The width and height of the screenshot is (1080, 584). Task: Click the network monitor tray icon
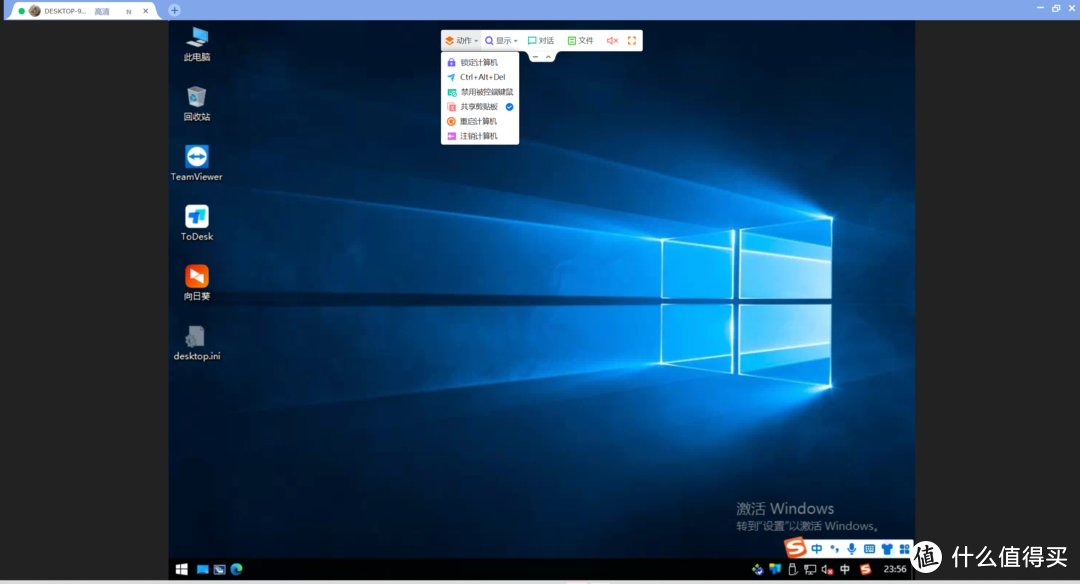tap(810, 570)
